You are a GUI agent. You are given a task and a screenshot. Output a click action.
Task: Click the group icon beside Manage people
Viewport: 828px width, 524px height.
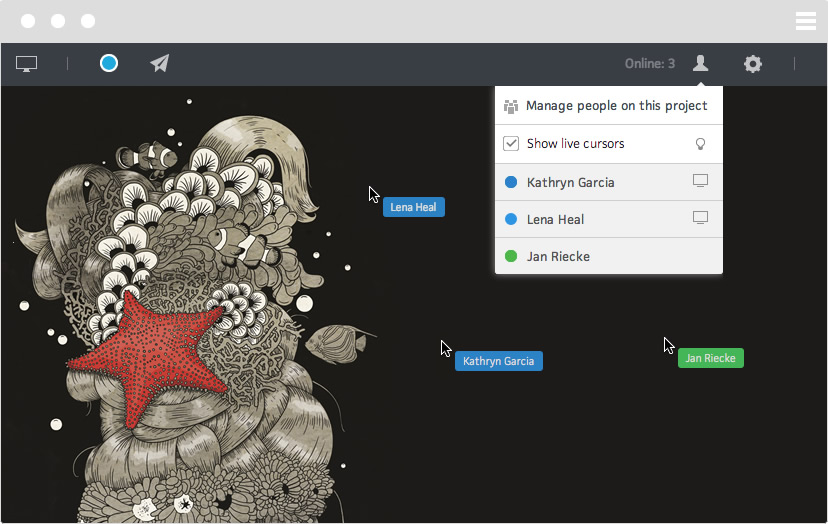click(511, 106)
